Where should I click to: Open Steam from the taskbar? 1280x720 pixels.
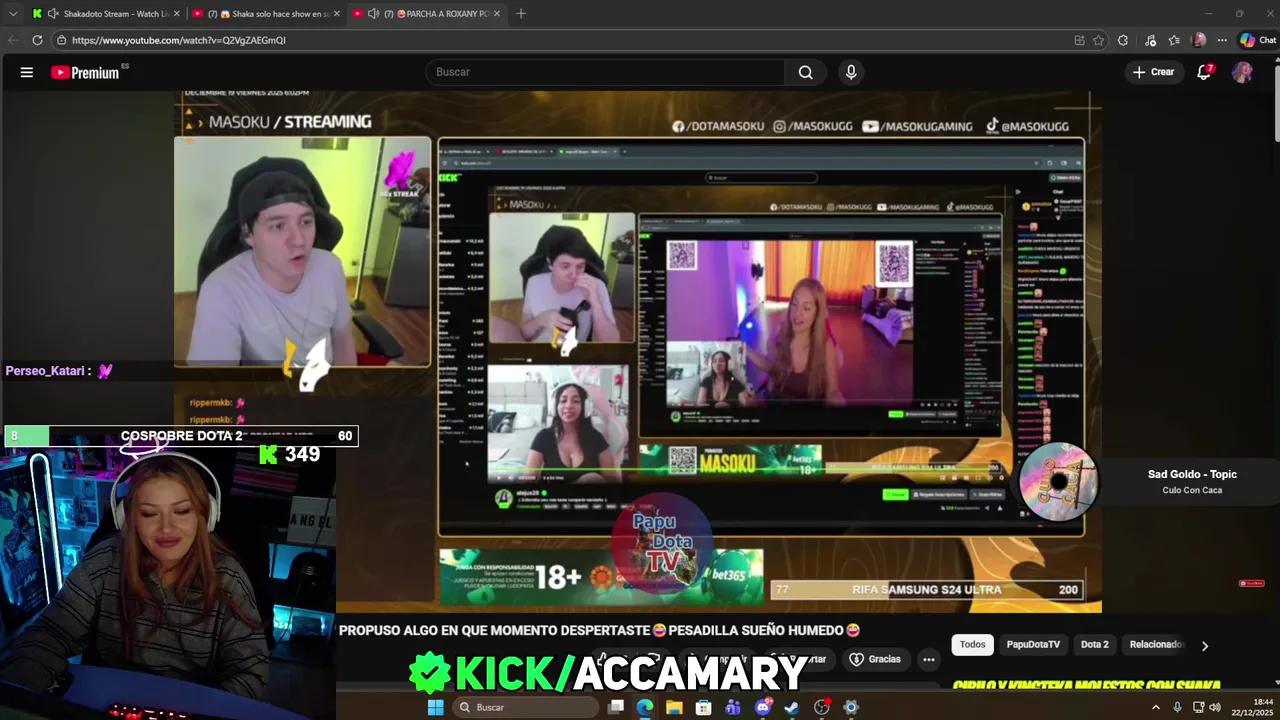(792, 707)
